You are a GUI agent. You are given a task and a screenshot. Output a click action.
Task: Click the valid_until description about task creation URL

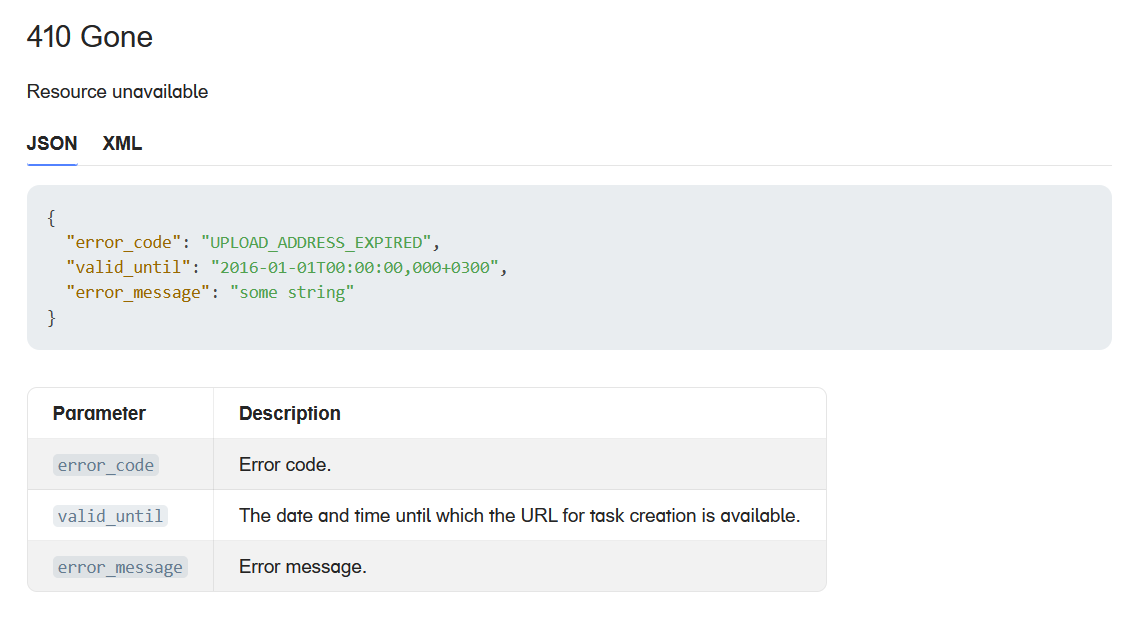pos(519,516)
